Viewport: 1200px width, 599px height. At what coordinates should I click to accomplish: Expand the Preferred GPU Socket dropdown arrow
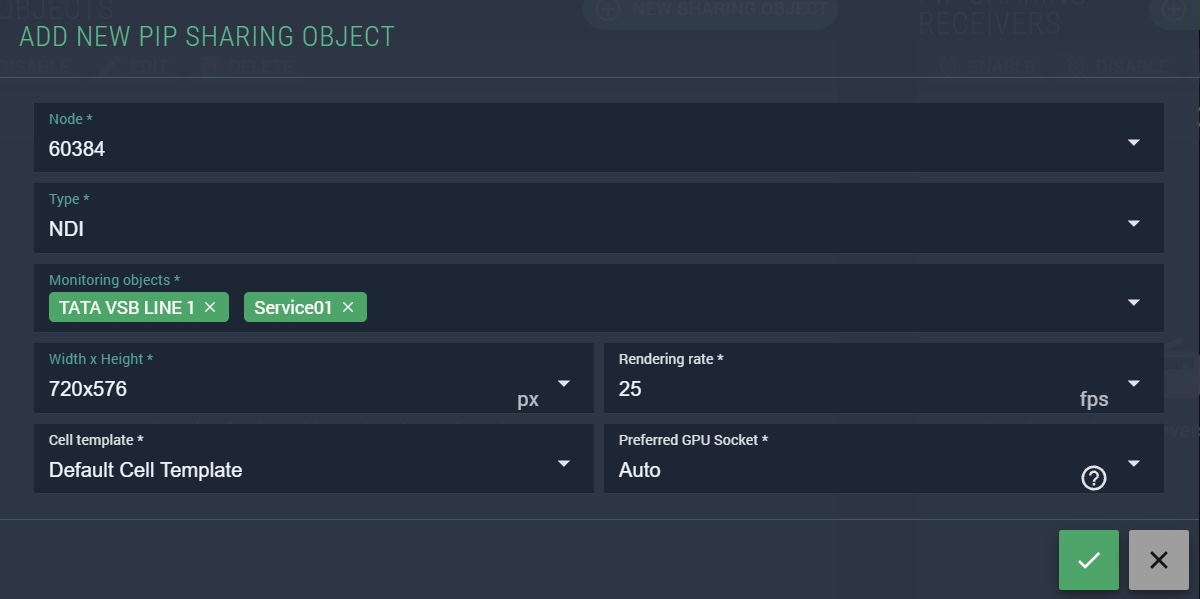(1134, 463)
